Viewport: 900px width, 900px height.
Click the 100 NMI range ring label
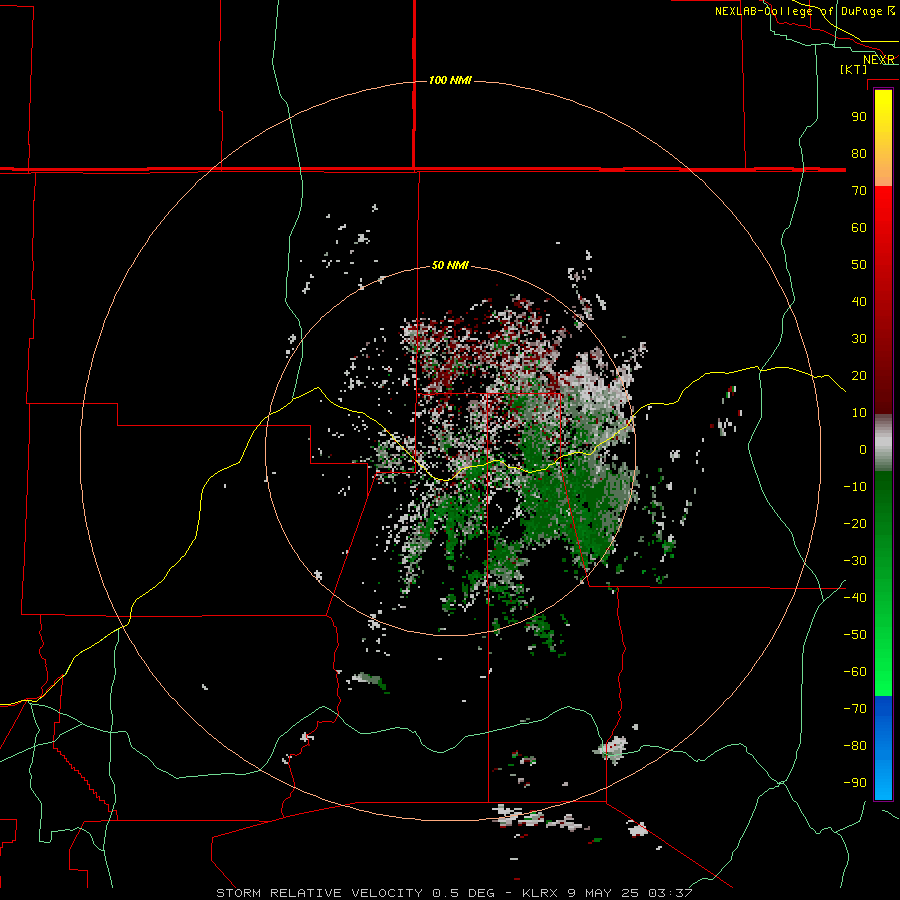(450, 80)
